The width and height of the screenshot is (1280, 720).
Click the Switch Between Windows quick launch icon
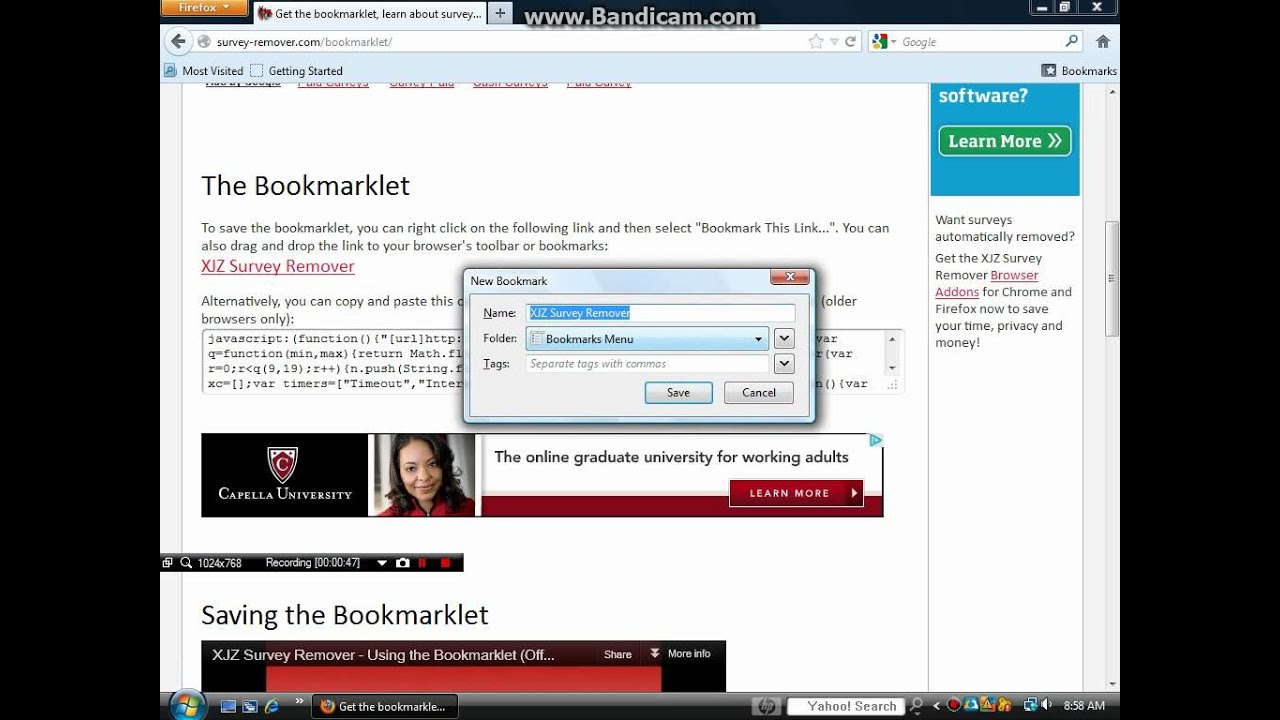click(250, 706)
